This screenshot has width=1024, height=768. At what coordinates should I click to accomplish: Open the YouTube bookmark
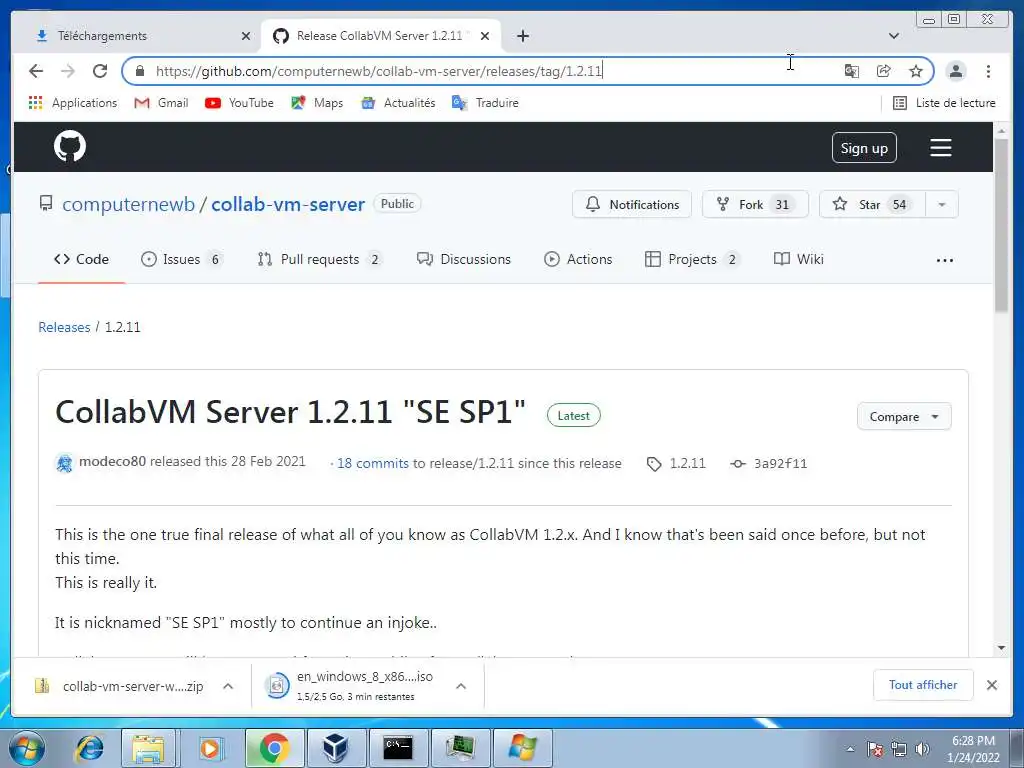pos(239,103)
